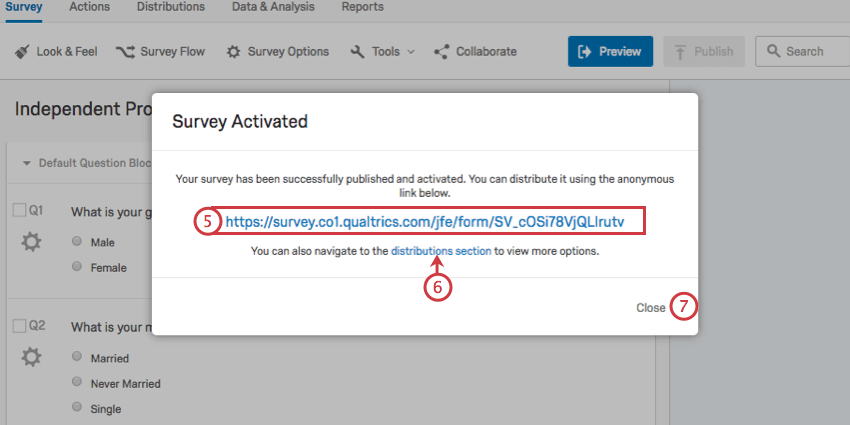Tick the Q2 question checkbox
850x425 pixels.
click(19, 326)
